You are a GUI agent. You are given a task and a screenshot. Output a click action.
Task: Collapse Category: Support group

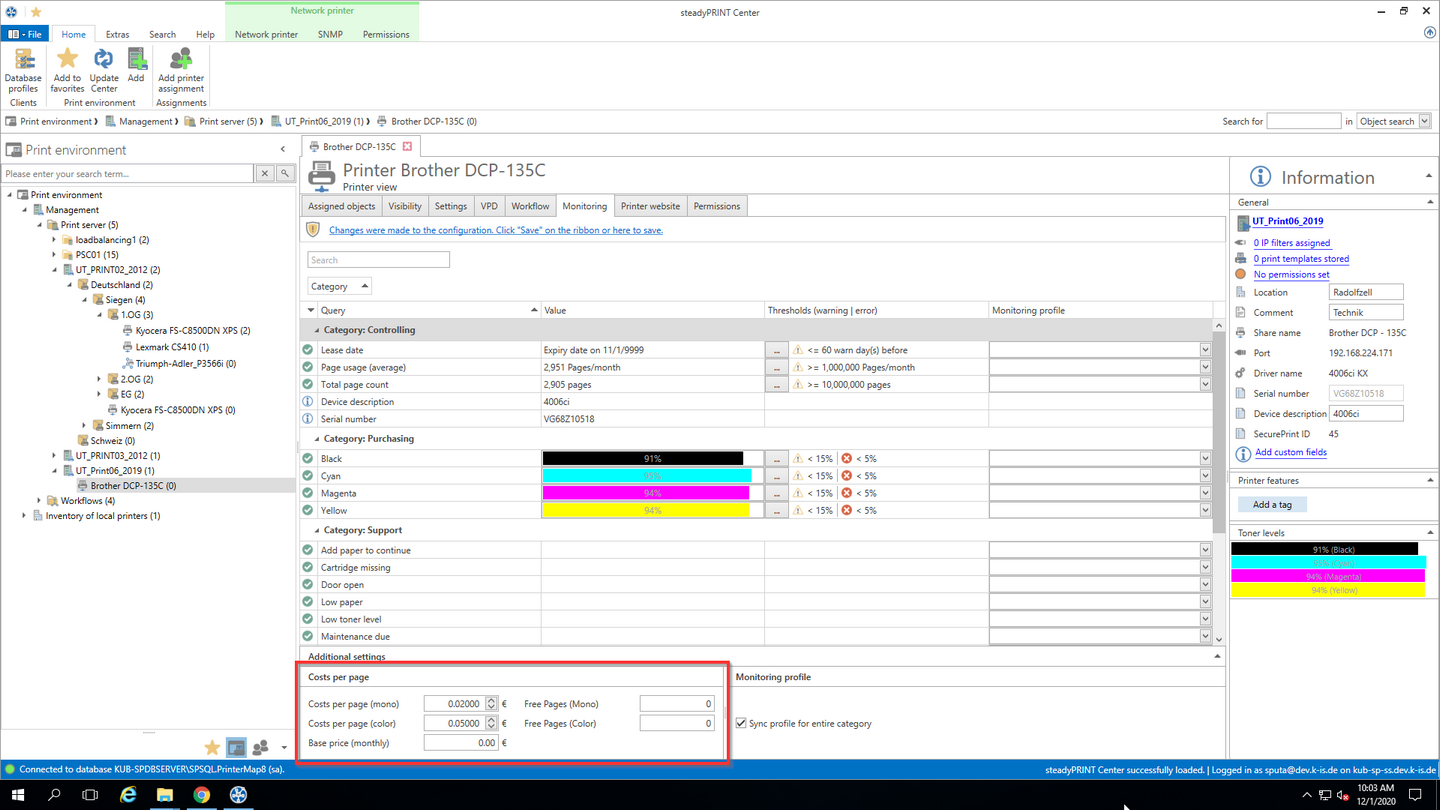(317, 531)
